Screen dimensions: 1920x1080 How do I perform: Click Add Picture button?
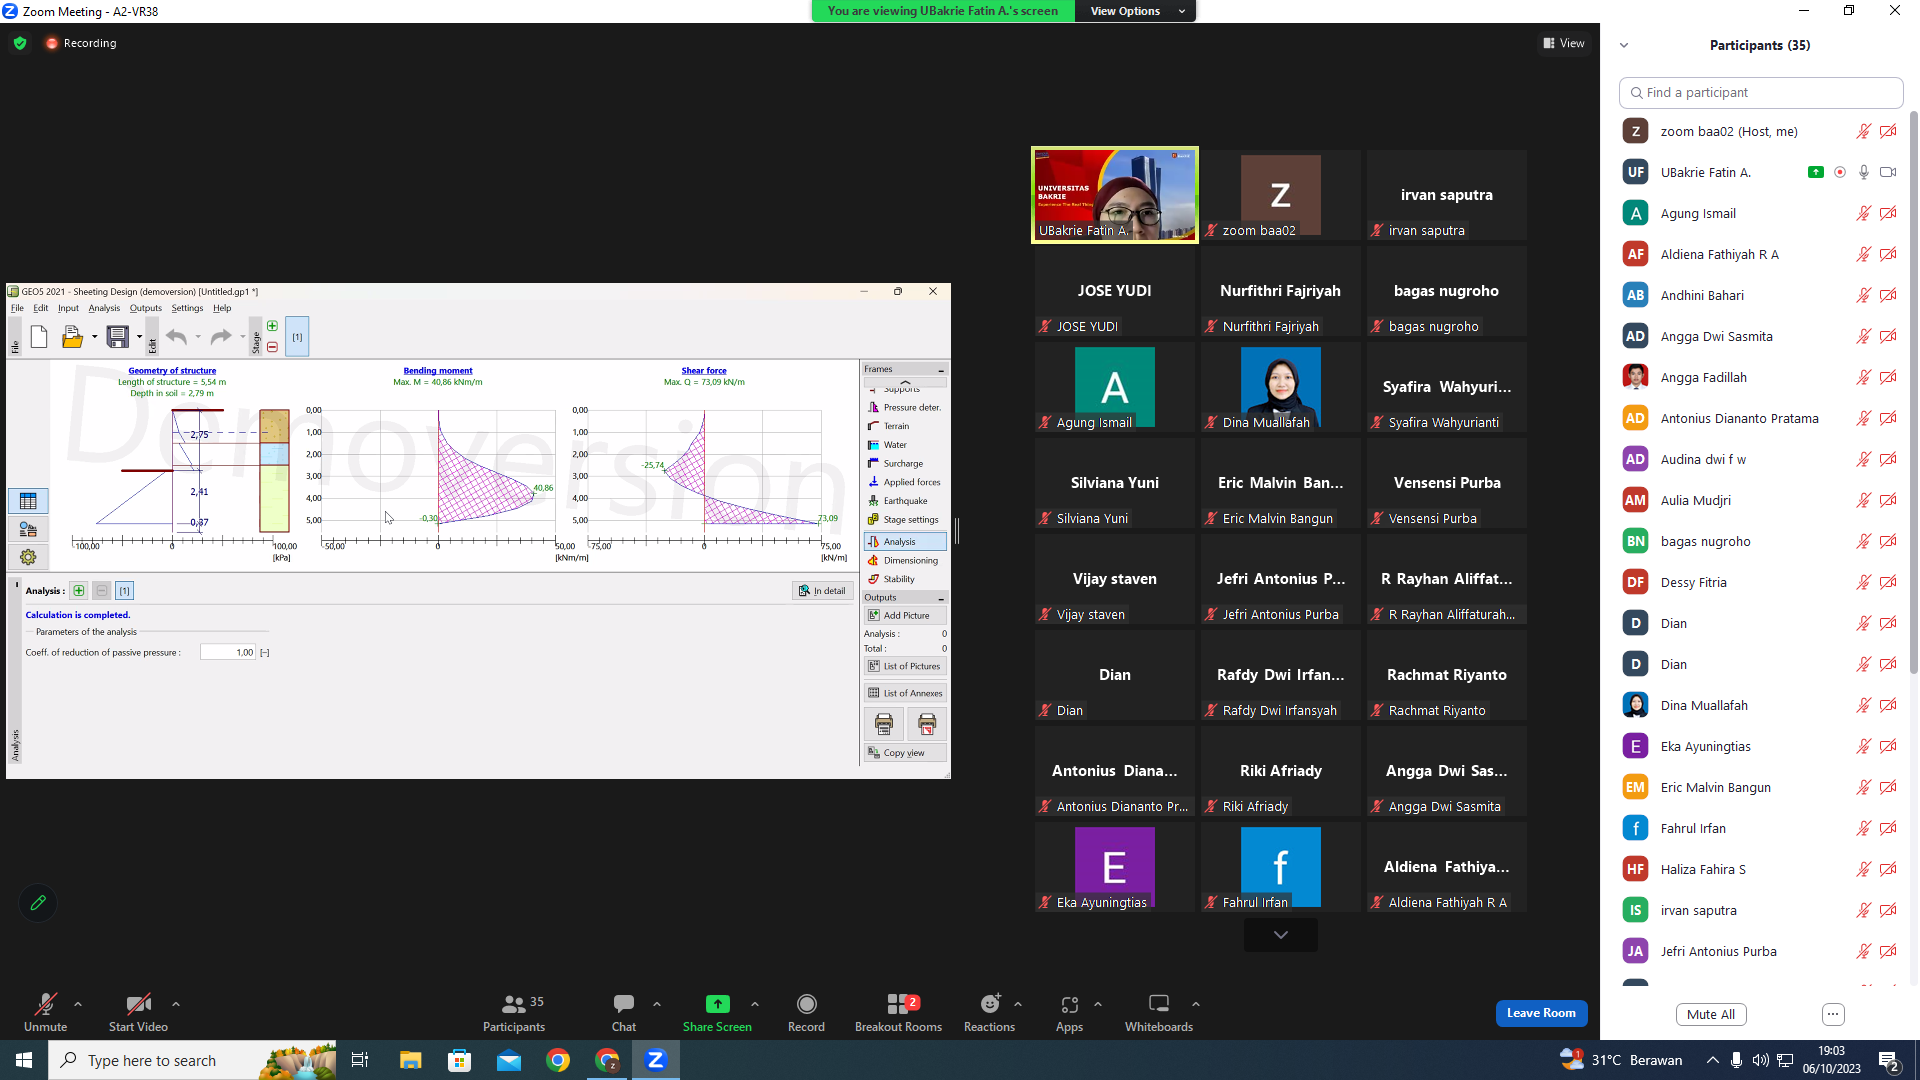tap(905, 616)
